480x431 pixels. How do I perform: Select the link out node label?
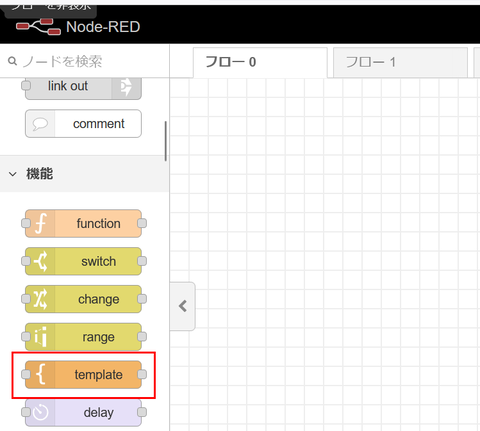[x=68, y=86]
